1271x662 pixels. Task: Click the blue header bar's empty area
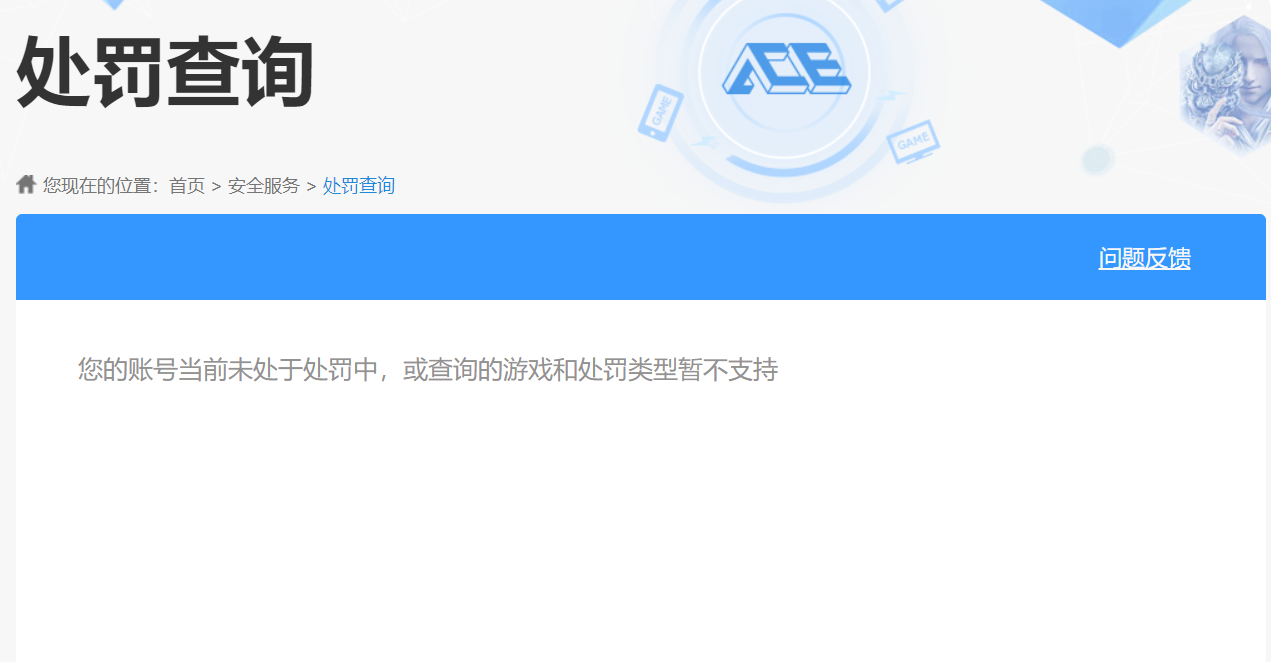point(550,257)
